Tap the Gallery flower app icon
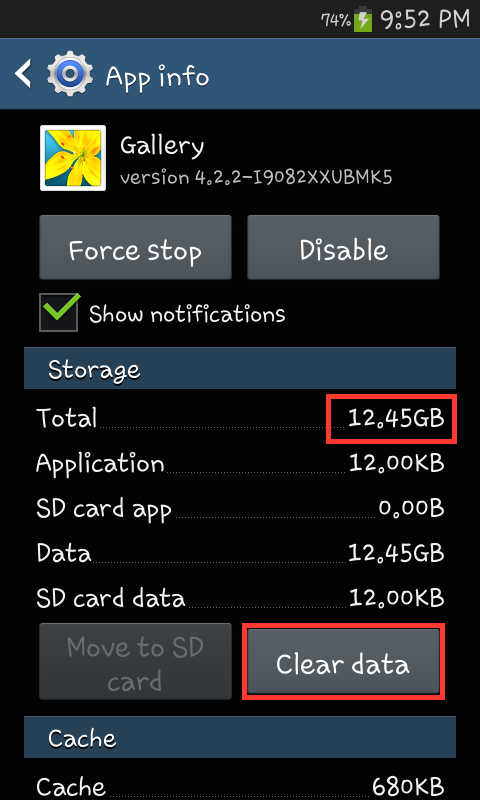The image size is (480, 800). 73,158
